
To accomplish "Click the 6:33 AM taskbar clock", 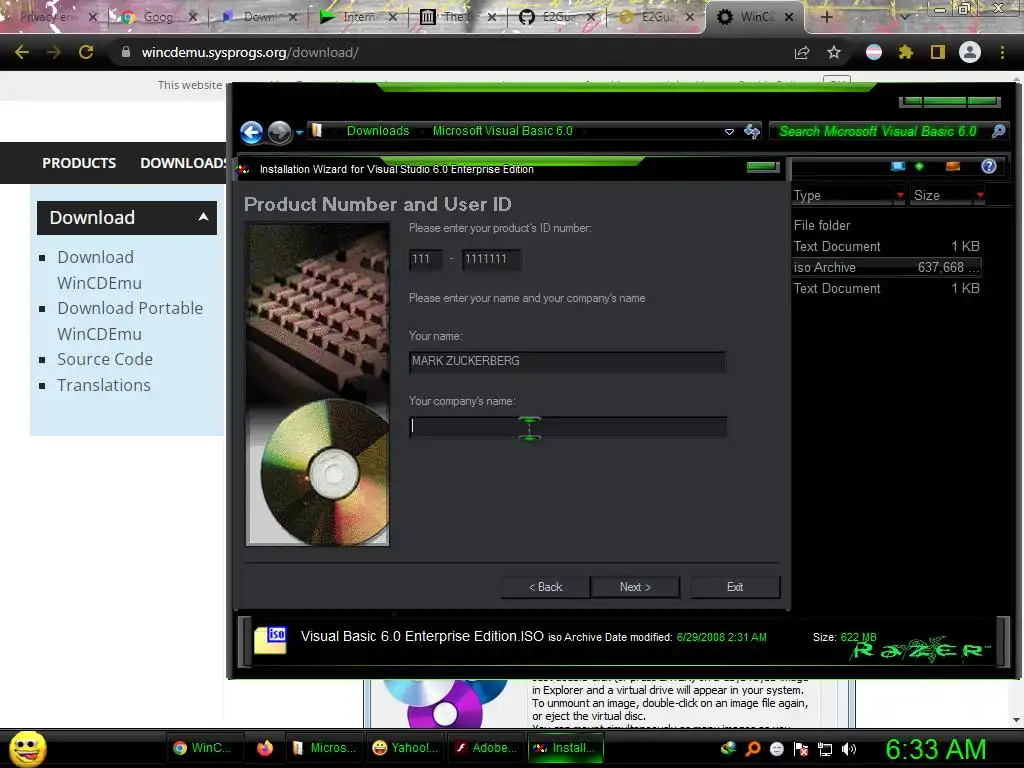I will click(x=935, y=749).
